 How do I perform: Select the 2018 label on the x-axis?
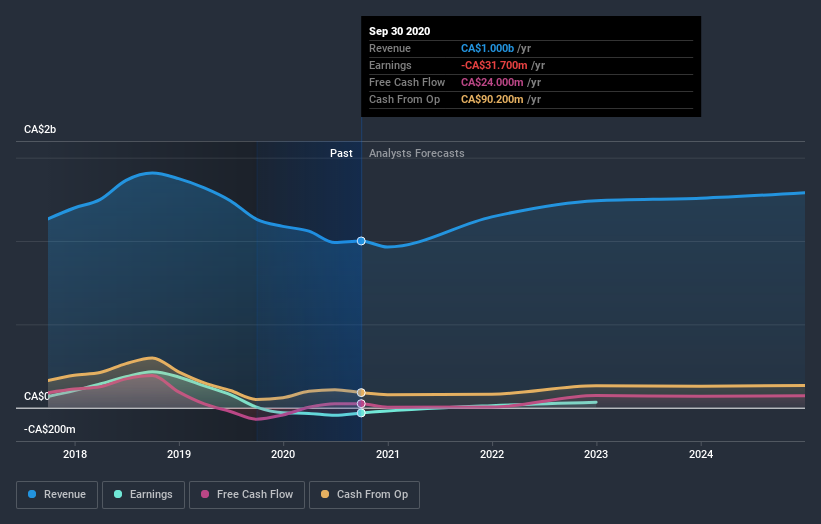click(75, 454)
